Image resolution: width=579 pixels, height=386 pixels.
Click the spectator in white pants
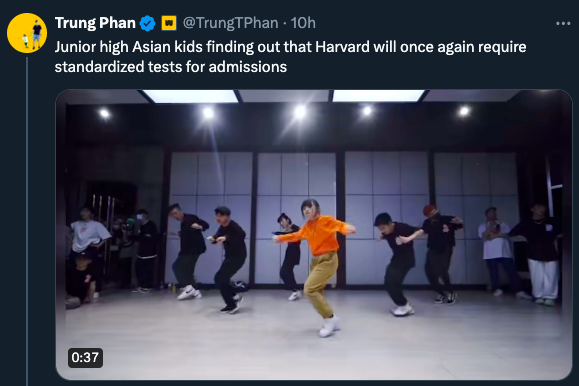(539, 255)
